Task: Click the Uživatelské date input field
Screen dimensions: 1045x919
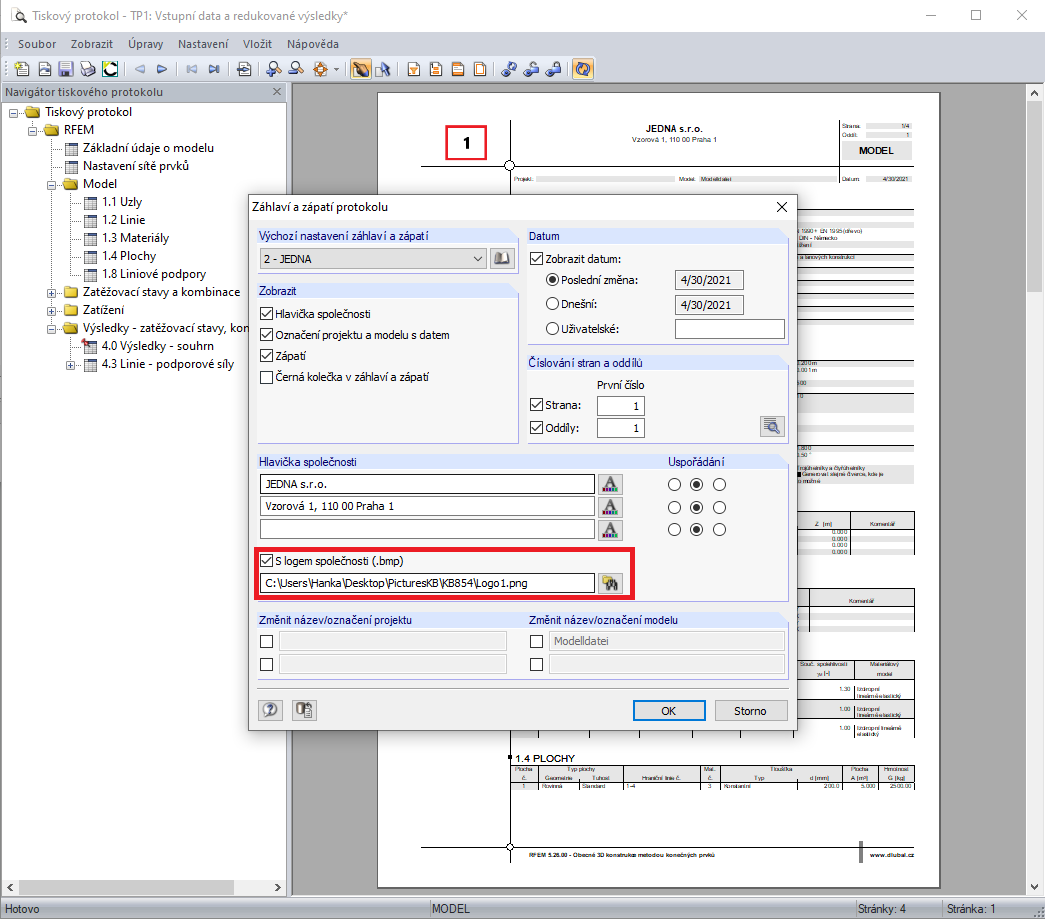Action: pos(729,329)
